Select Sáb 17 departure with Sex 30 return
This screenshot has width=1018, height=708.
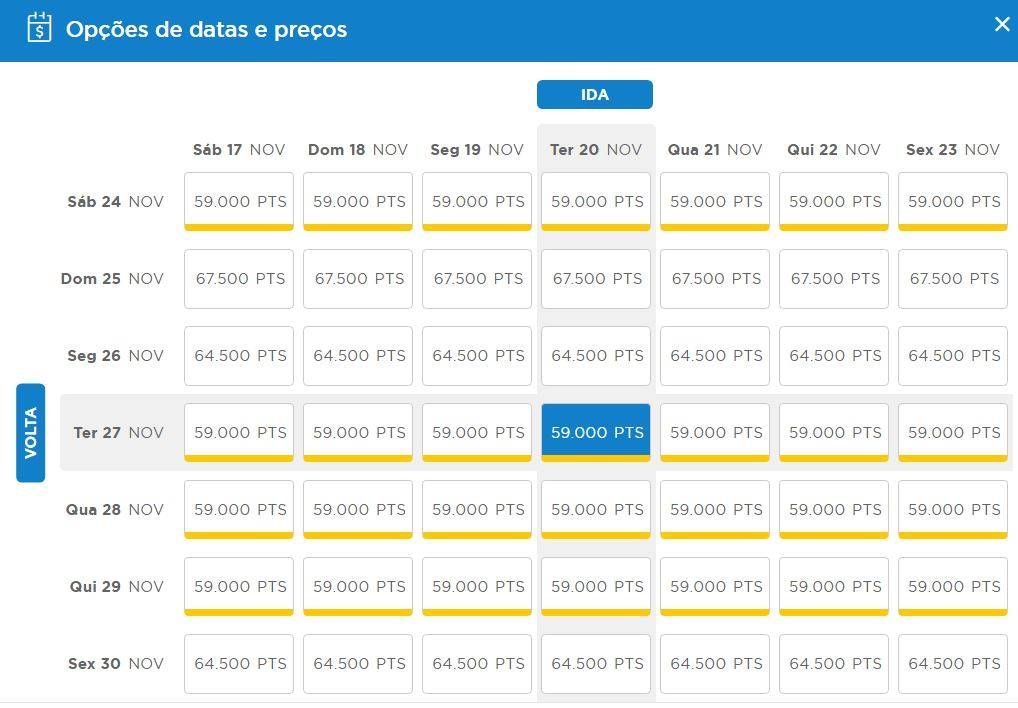239,663
